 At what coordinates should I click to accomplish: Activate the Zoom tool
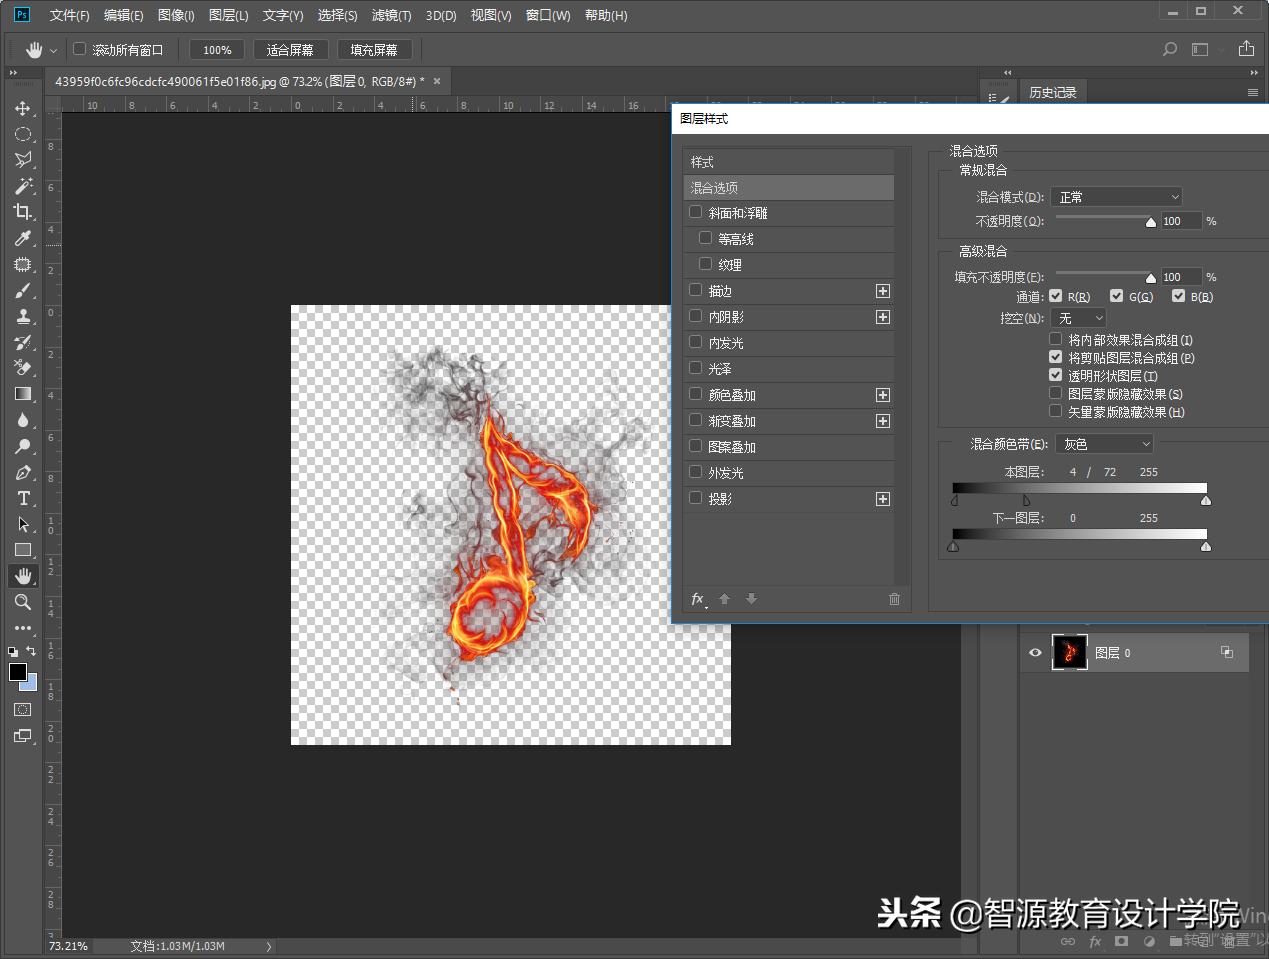23,602
